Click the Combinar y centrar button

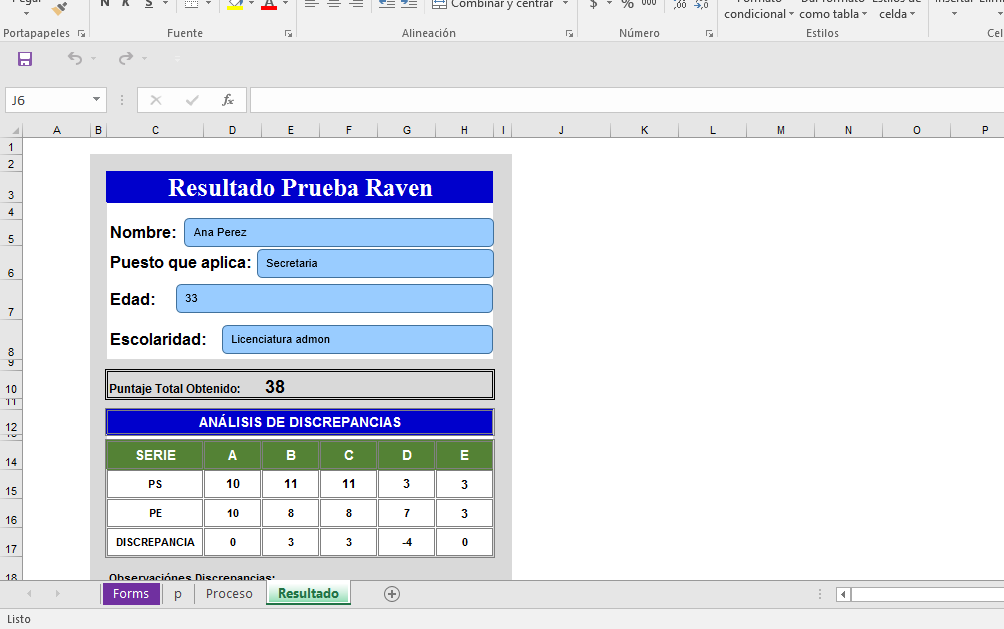pos(493,4)
